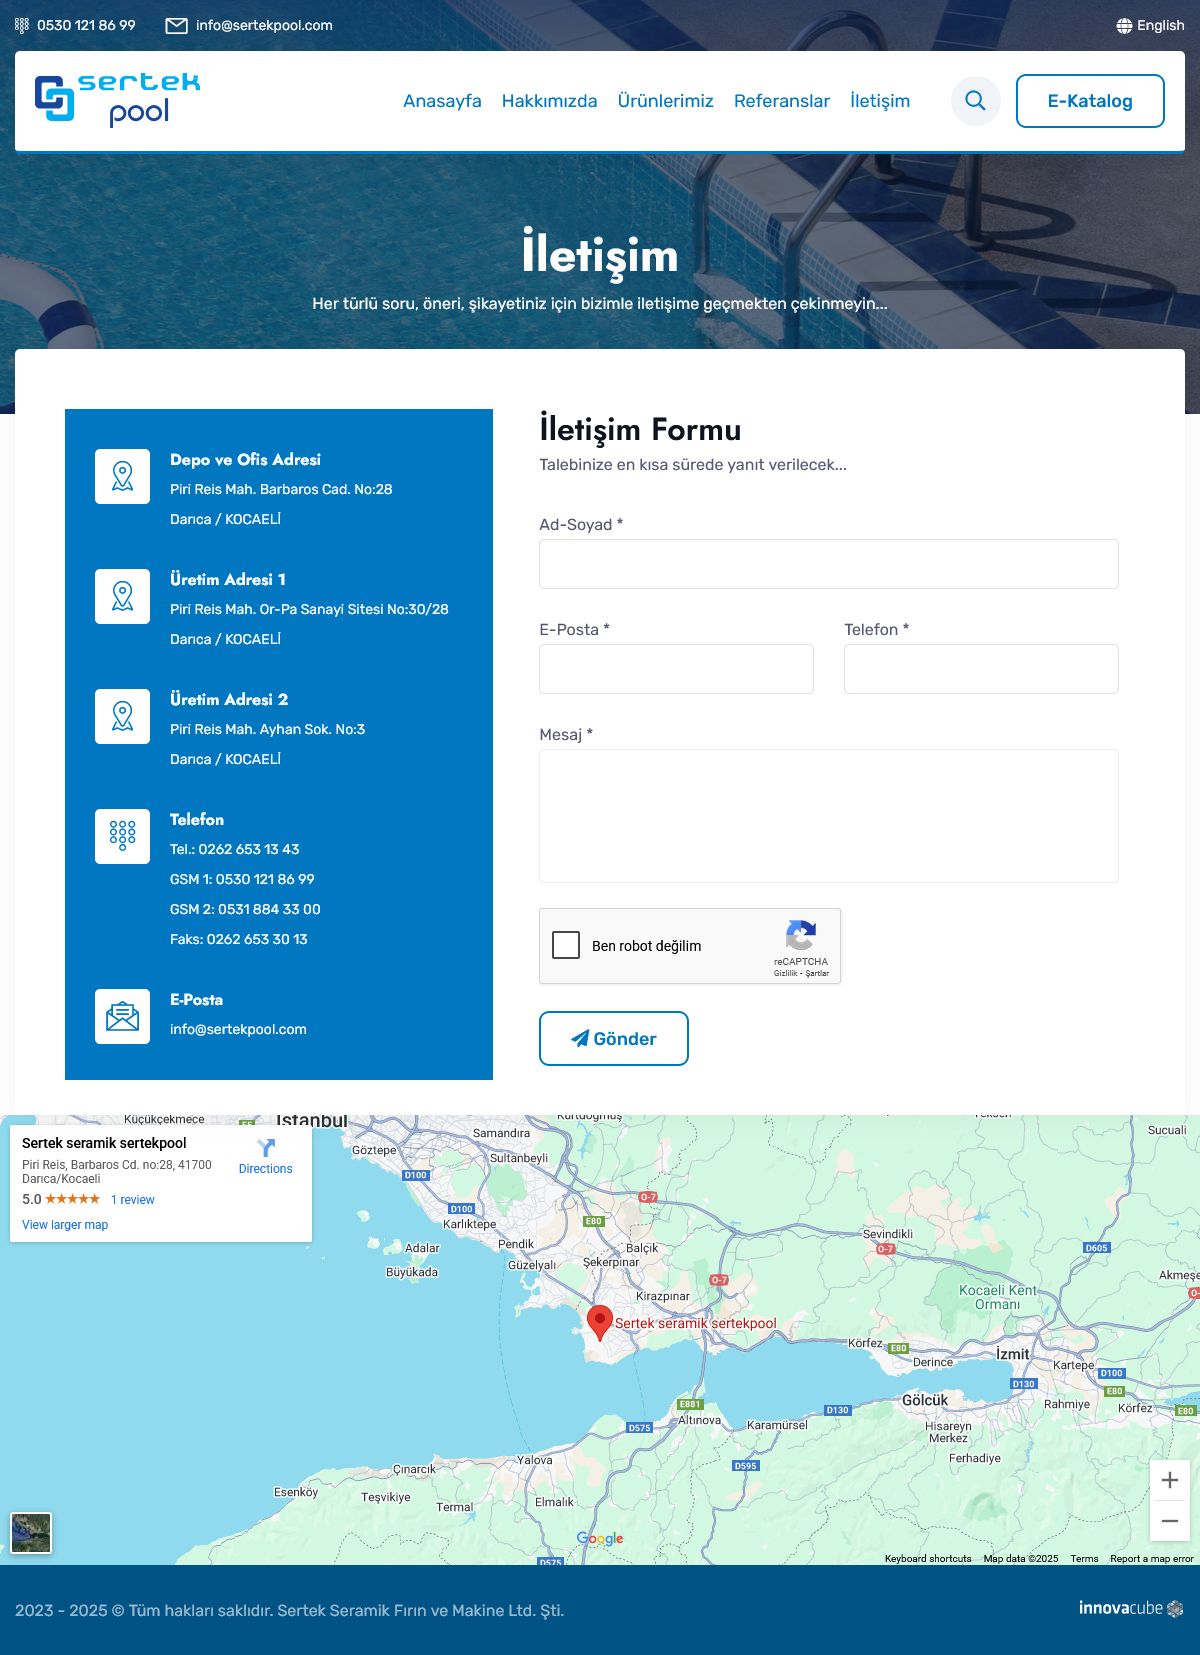Switch map to satellite view thumbnail
This screenshot has width=1200, height=1655.
31,1533
